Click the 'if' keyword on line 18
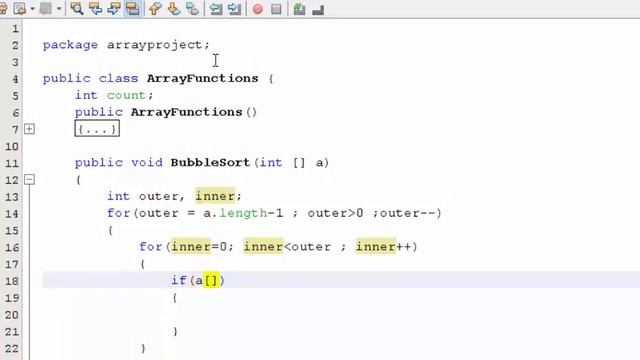 (179, 280)
